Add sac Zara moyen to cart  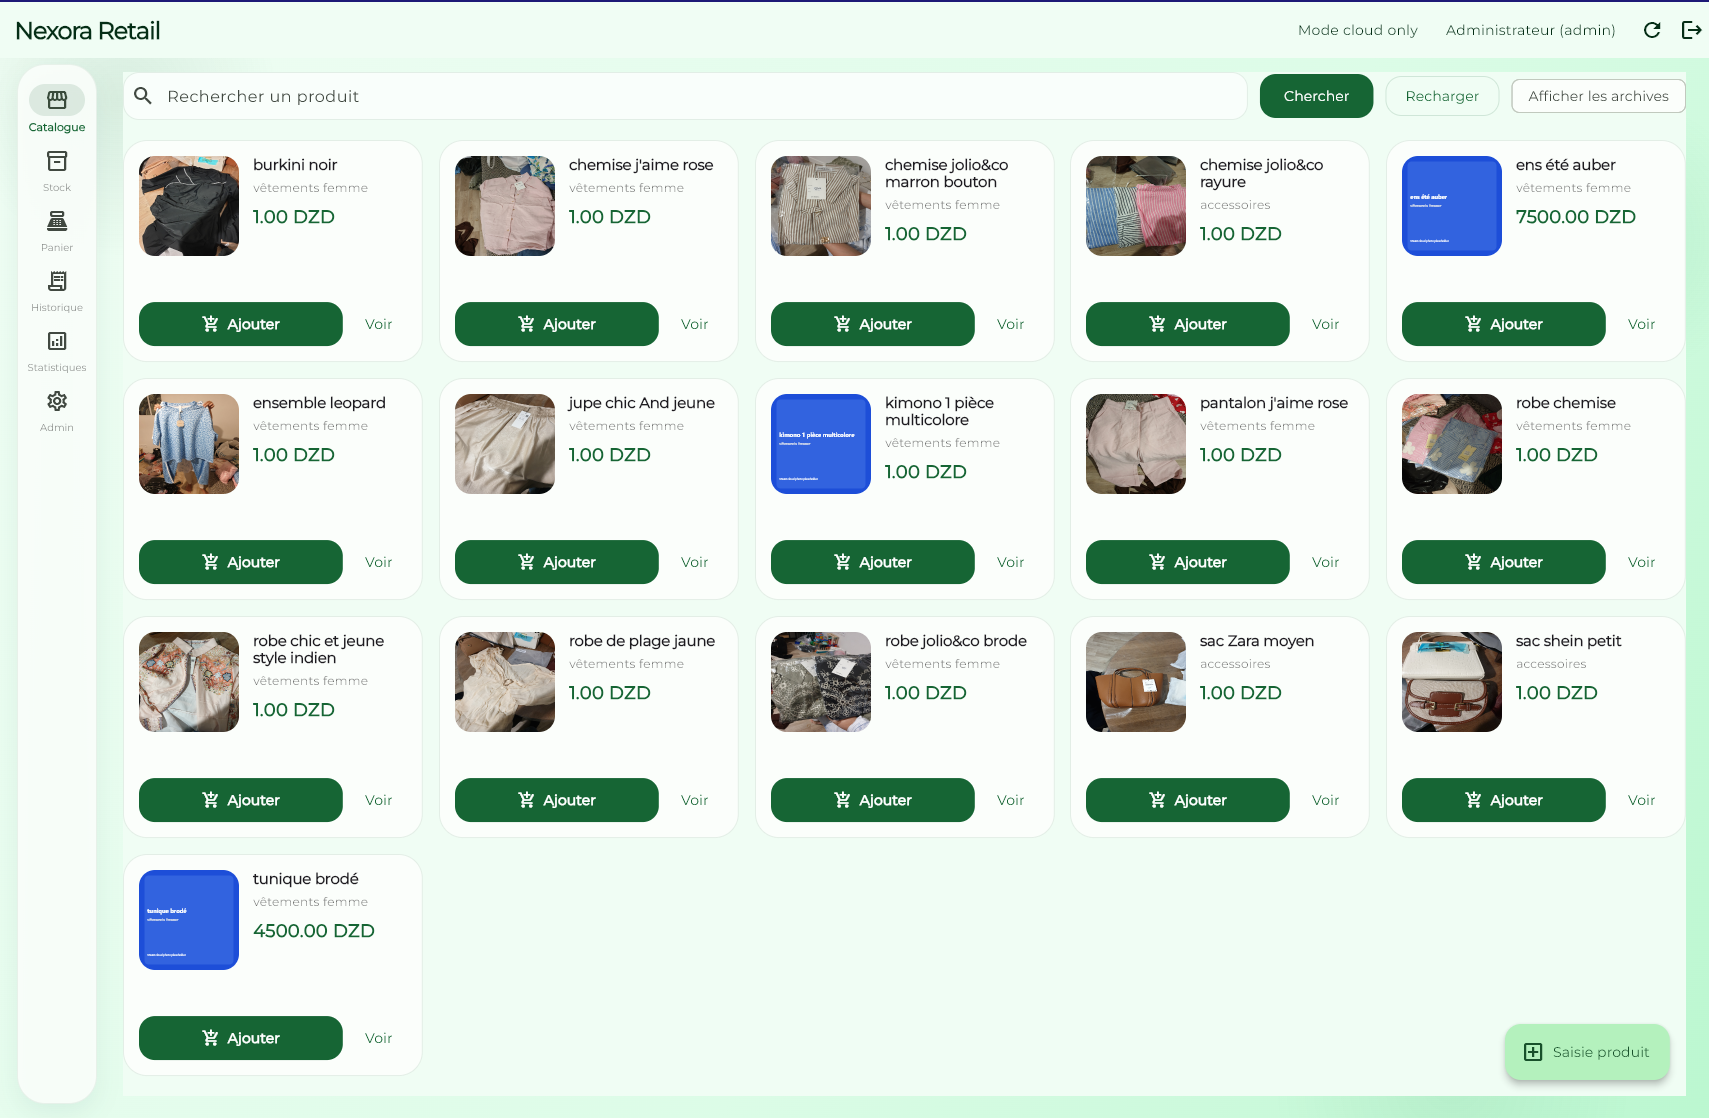point(1188,800)
